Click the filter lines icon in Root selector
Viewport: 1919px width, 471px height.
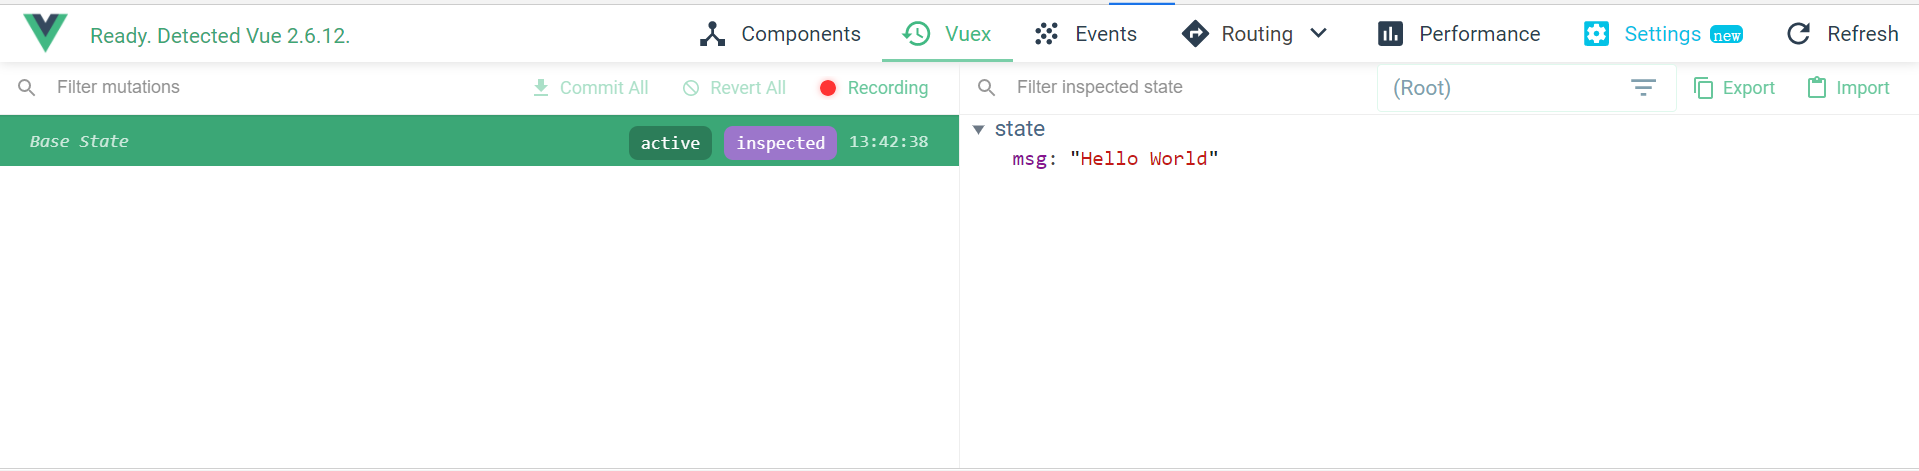tap(1643, 88)
